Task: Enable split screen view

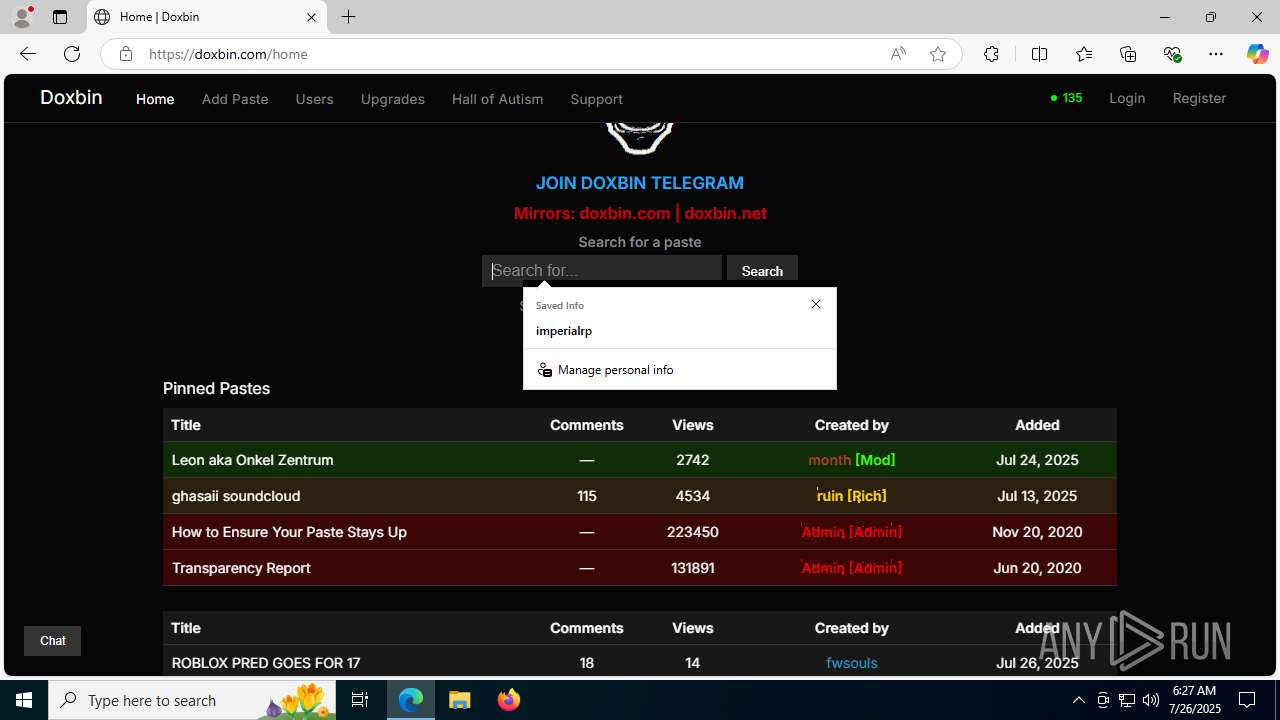Action: [1039, 54]
